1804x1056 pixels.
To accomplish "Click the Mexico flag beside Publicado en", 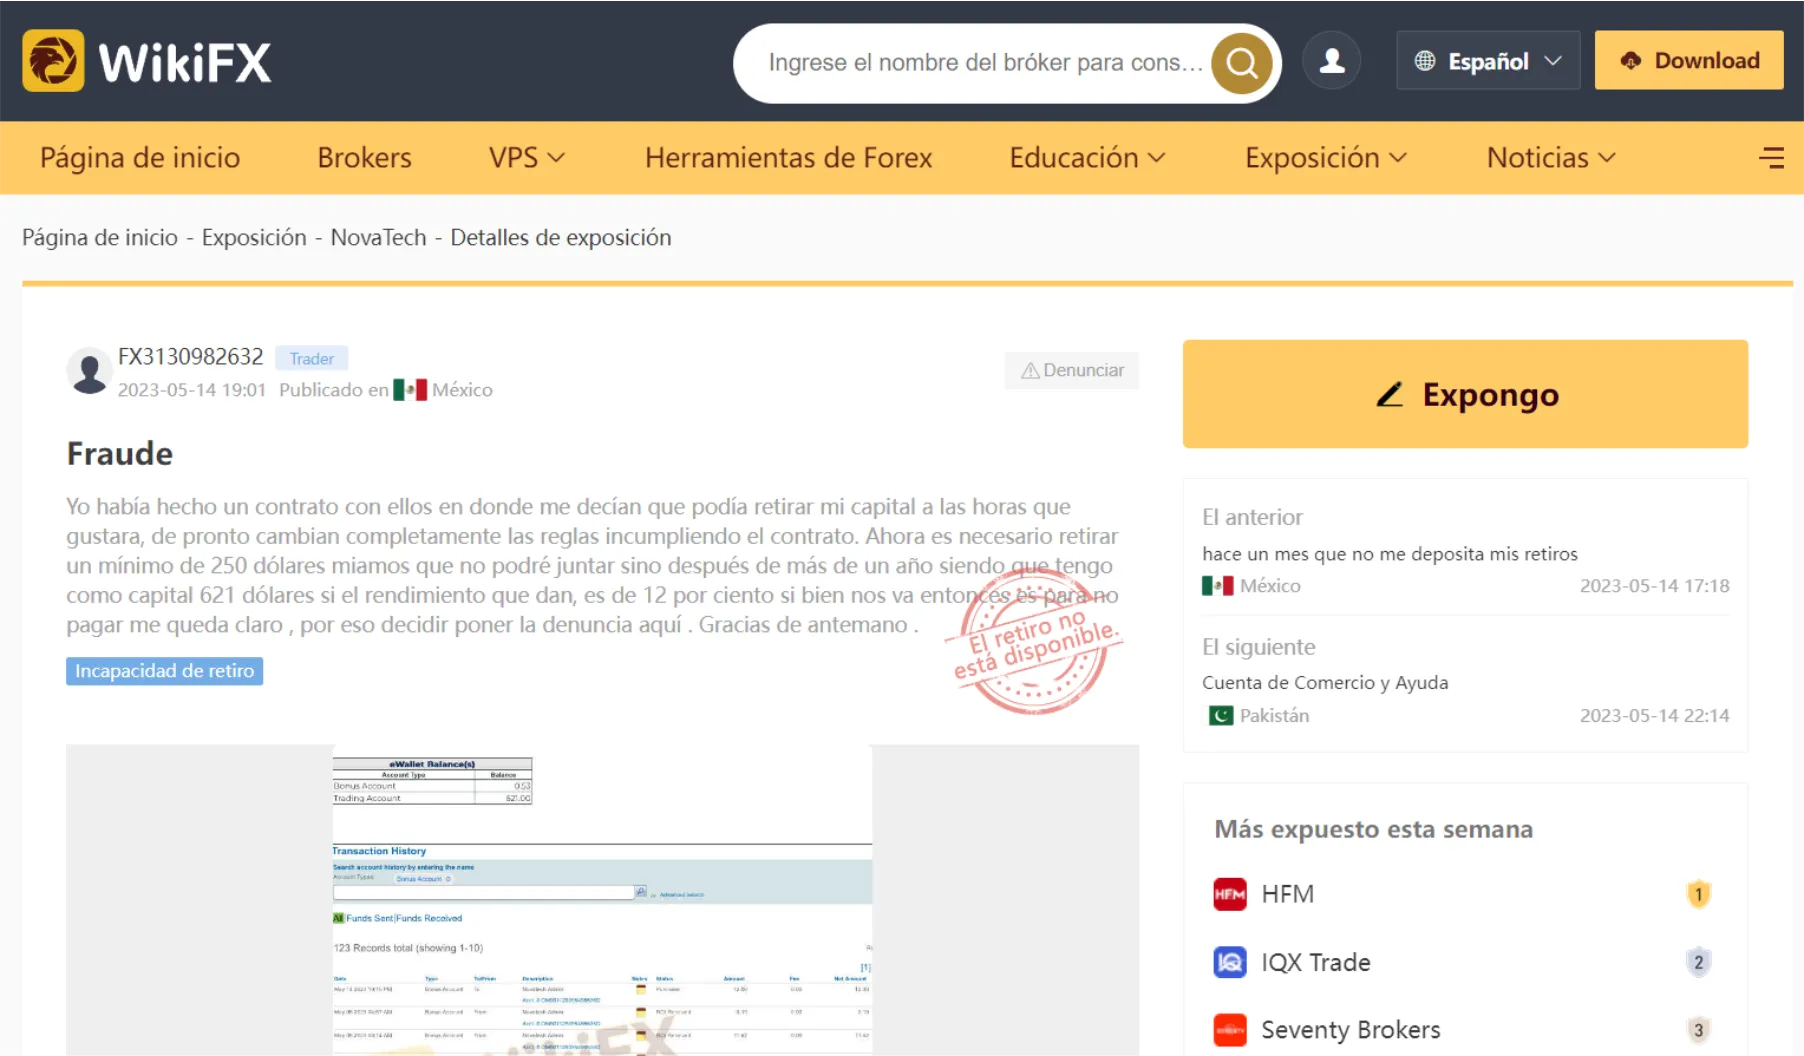I will tap(410, 390).
